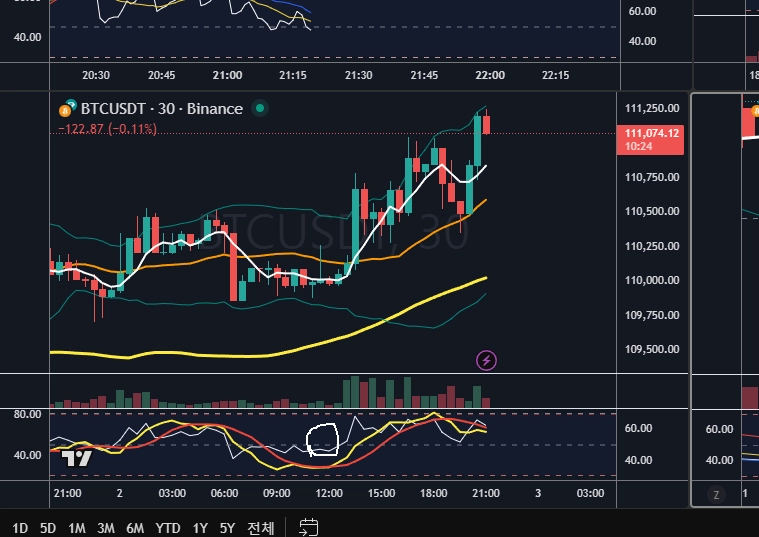Select the 1M time range

[x=76, y=528]
